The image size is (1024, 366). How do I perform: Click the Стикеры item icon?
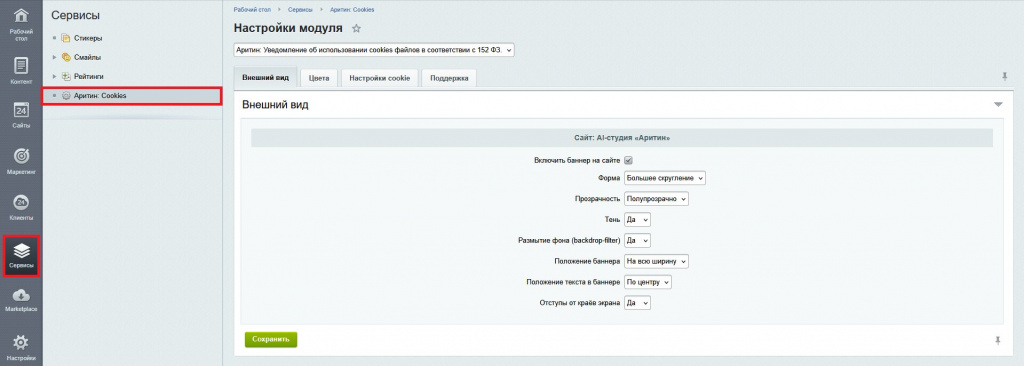(66, 38)
